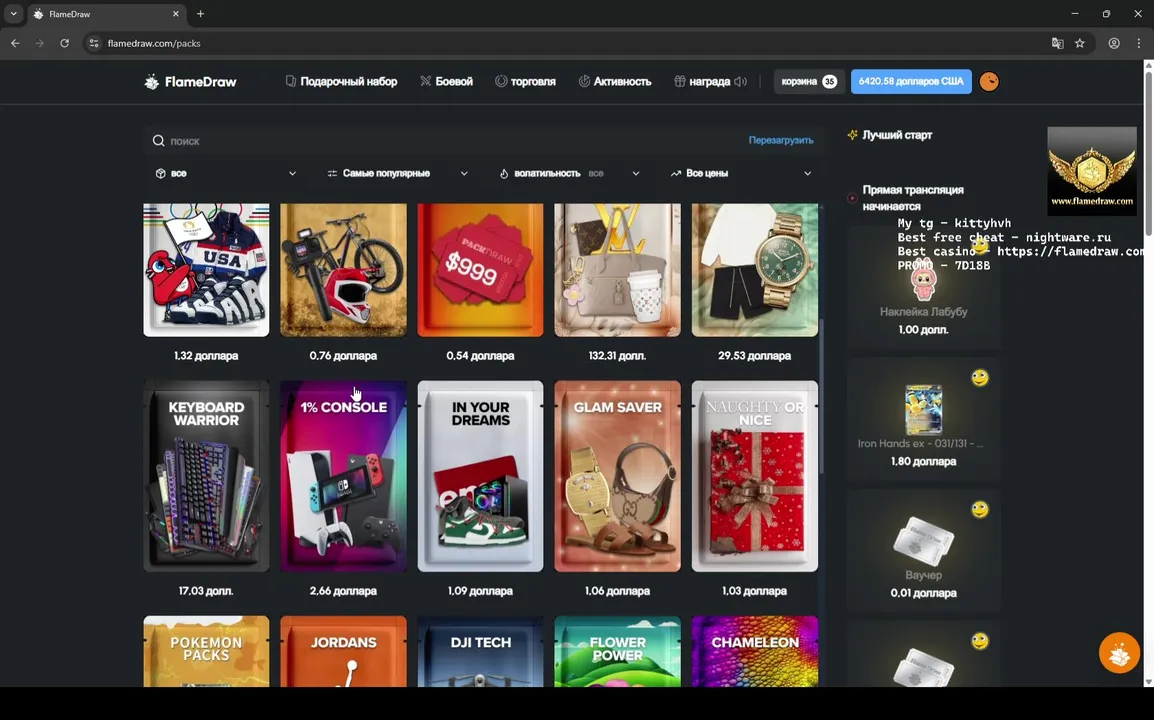Click the Лучший старт heading

tap(897, 135)
